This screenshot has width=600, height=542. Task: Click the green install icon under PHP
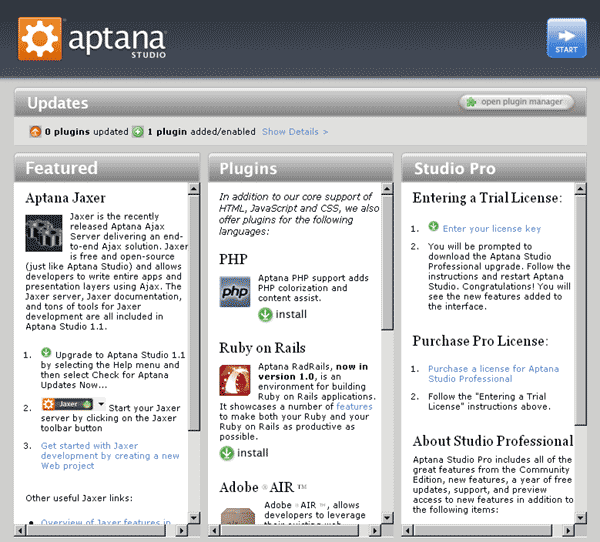[265, 315]
